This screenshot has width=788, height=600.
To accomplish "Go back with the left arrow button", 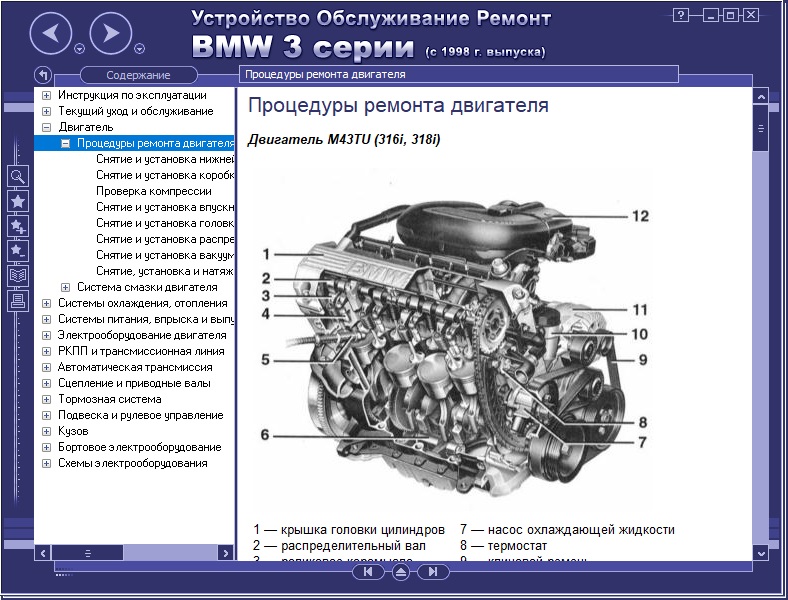I will tap(50, 33).
